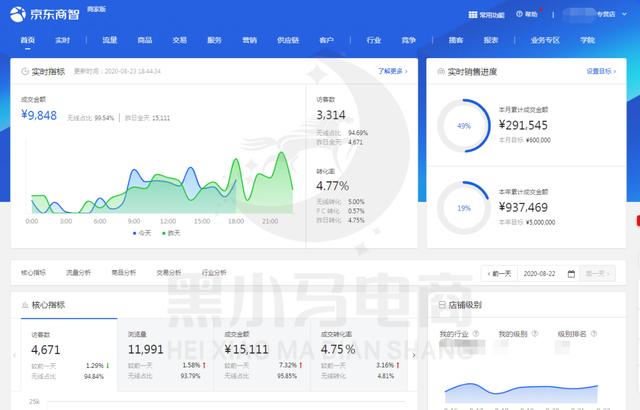Click the 前一天 button
The height and width of the screenshot is (410, 640).
pyautogui.click(x=500, y=273)
